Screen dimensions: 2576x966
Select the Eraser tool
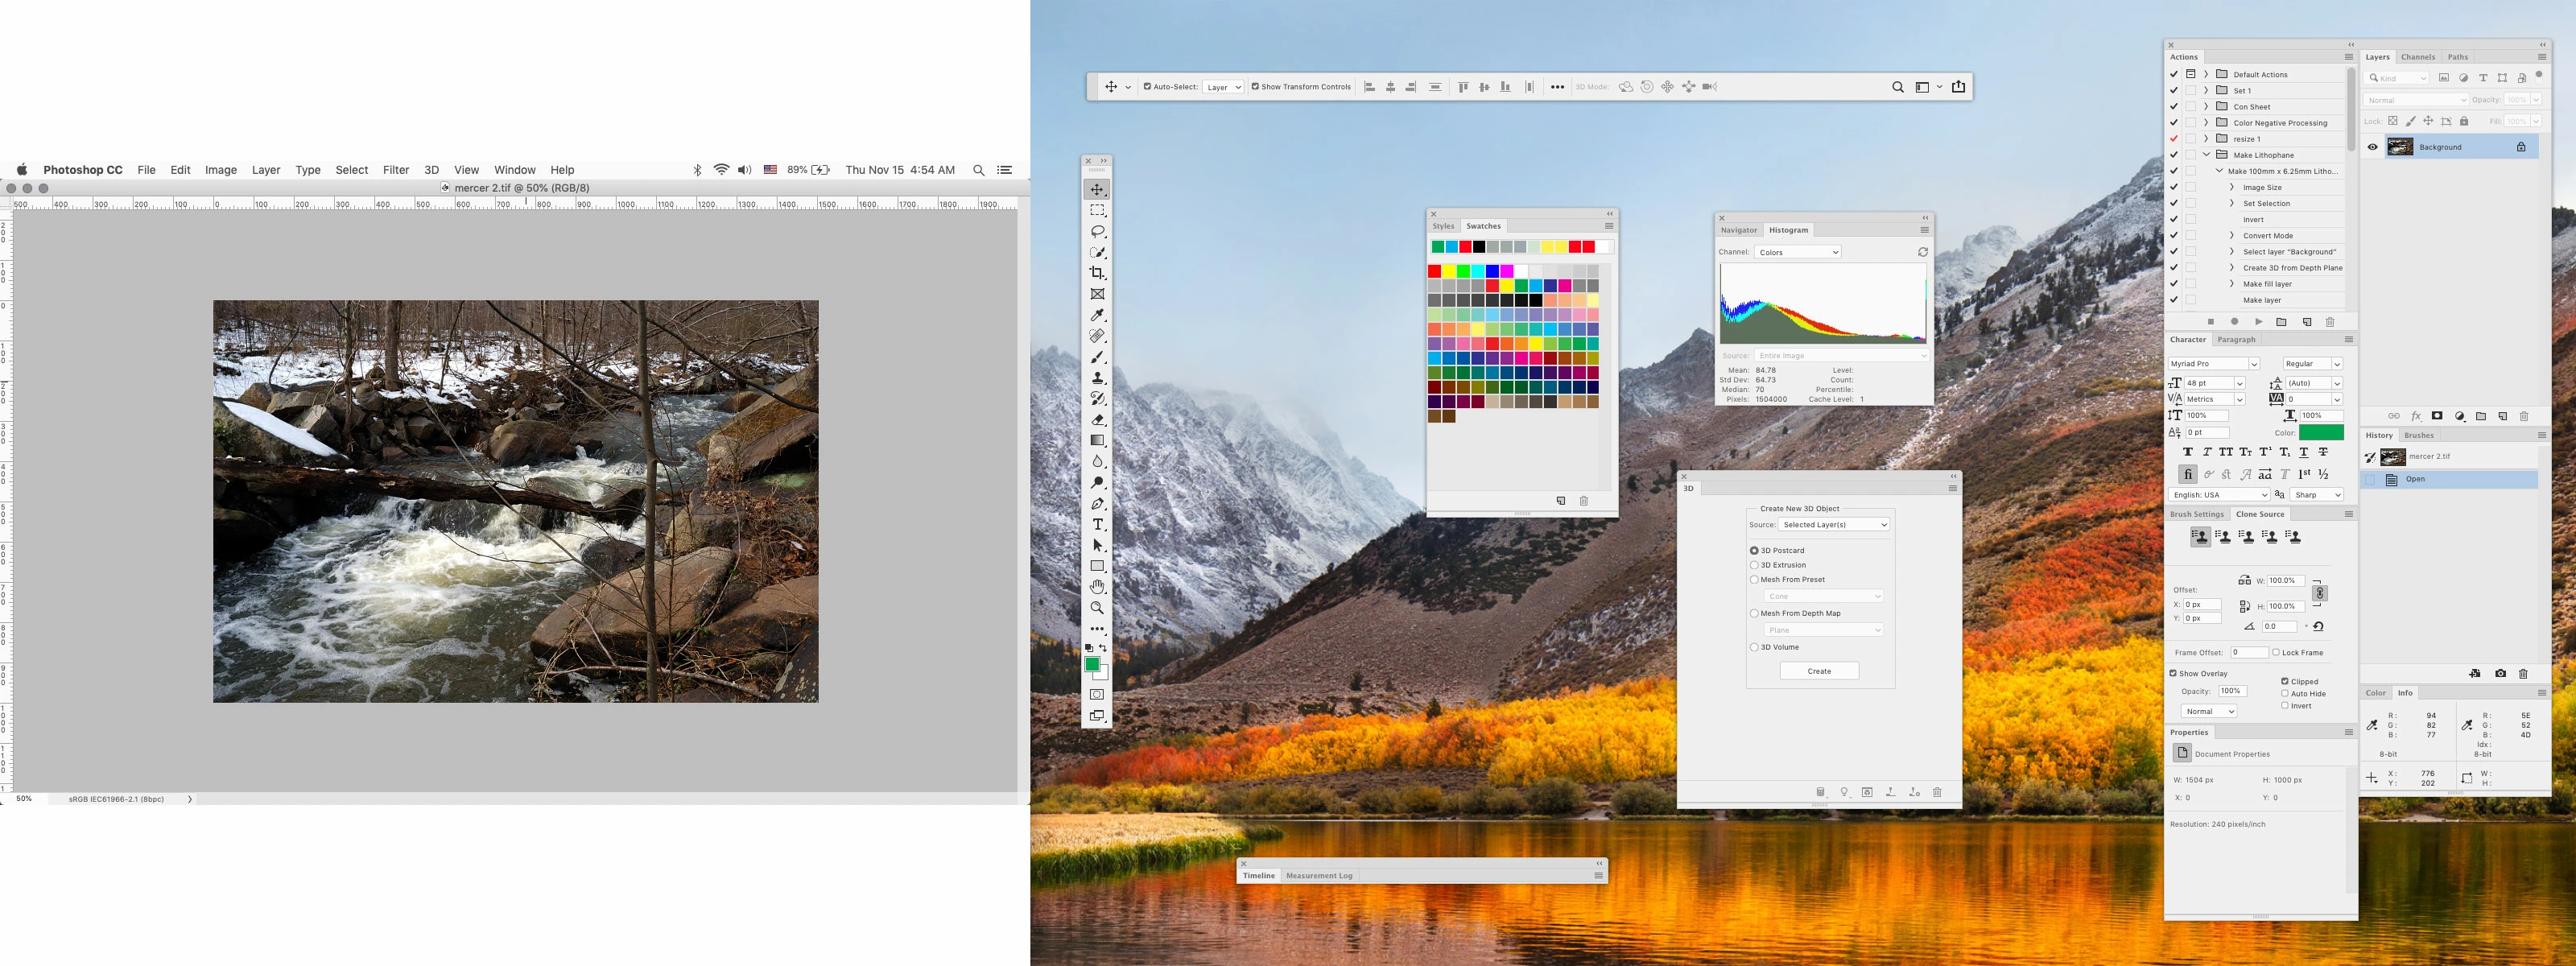point(1097,420)
